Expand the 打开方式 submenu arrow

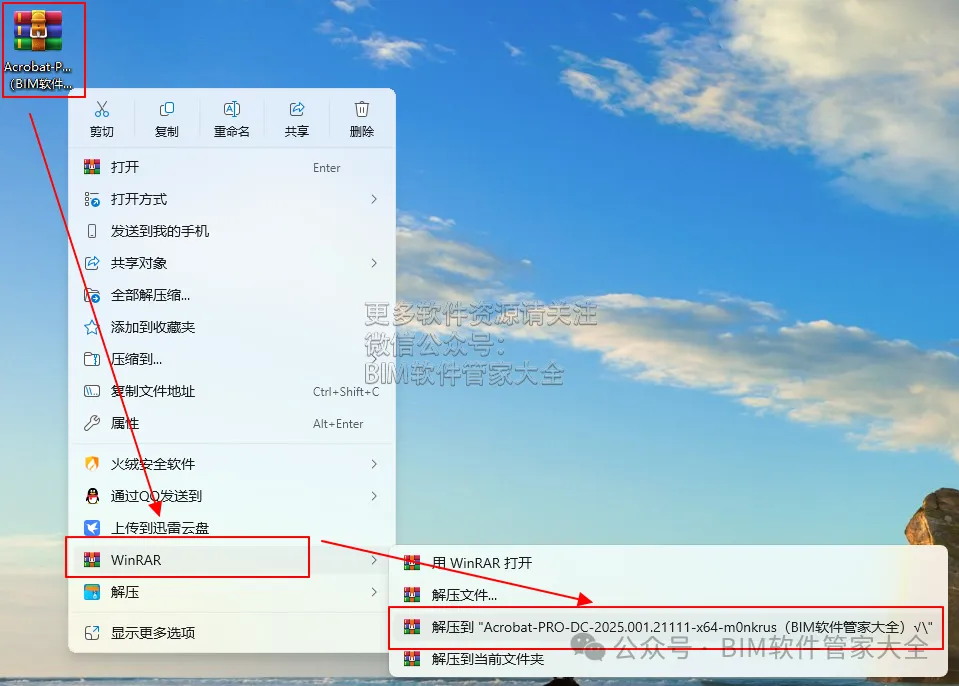coord(374,199)
